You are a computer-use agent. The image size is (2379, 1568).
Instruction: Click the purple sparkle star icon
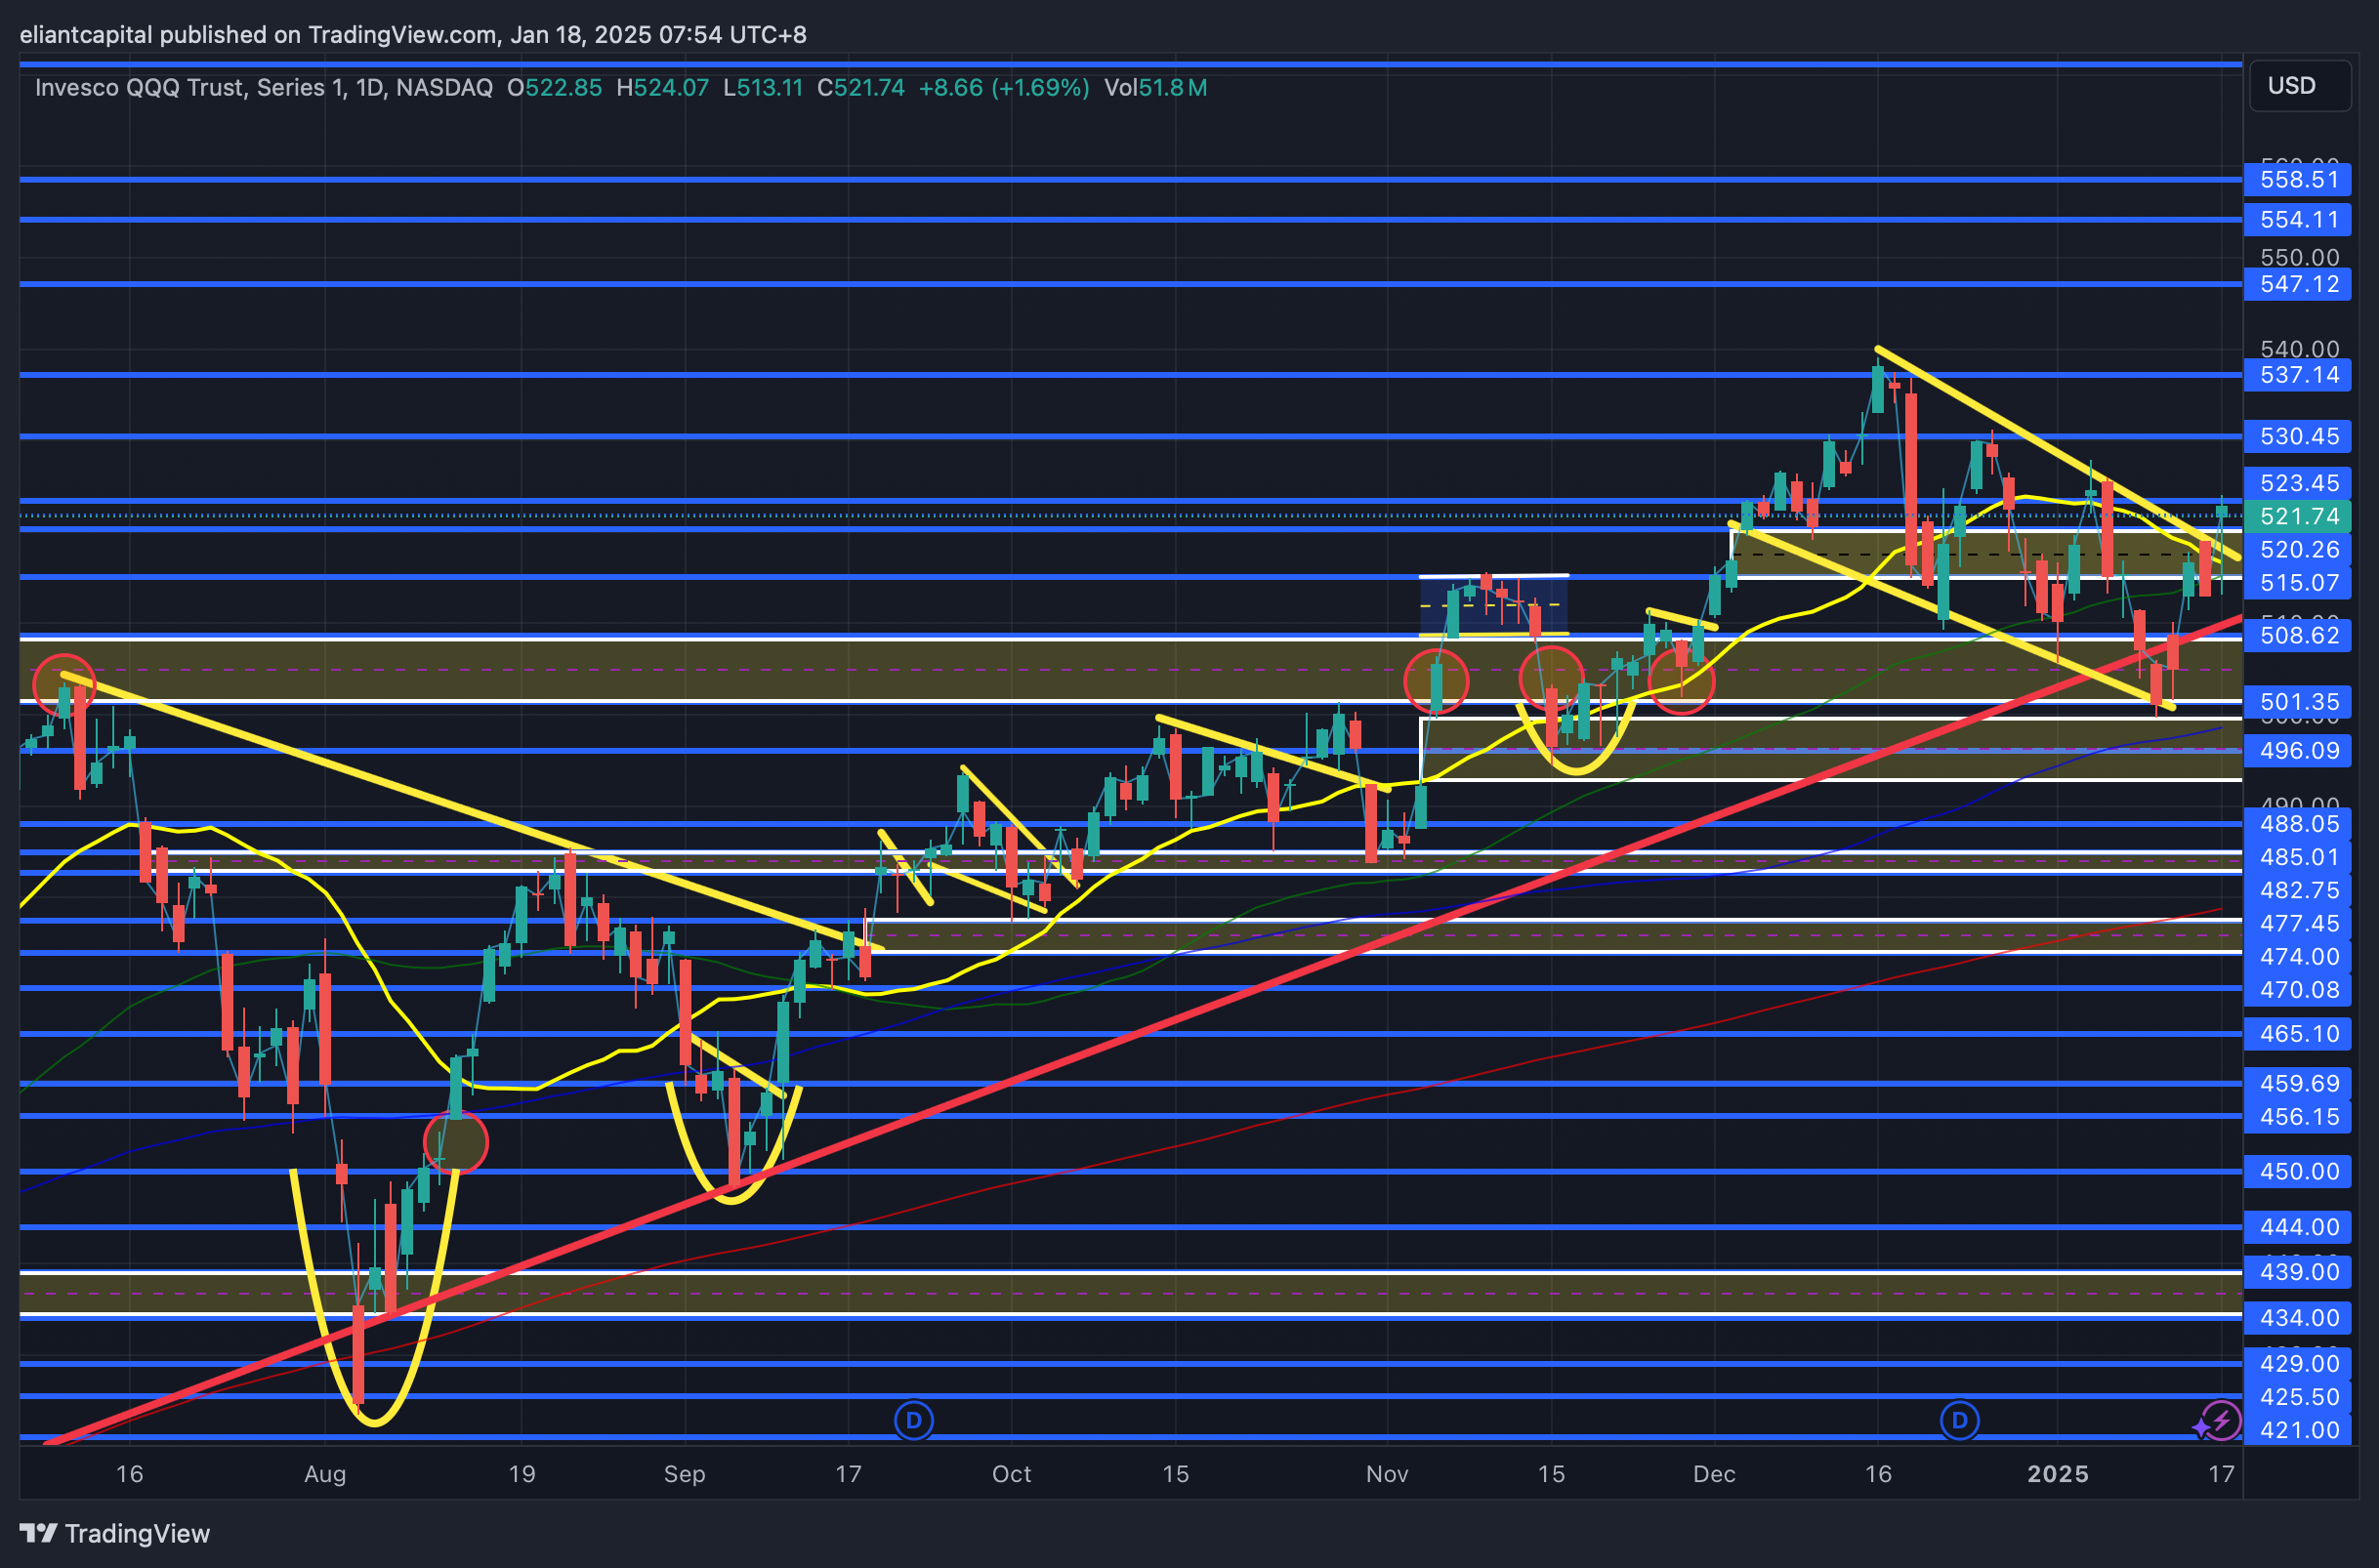click(2201, 1428)
